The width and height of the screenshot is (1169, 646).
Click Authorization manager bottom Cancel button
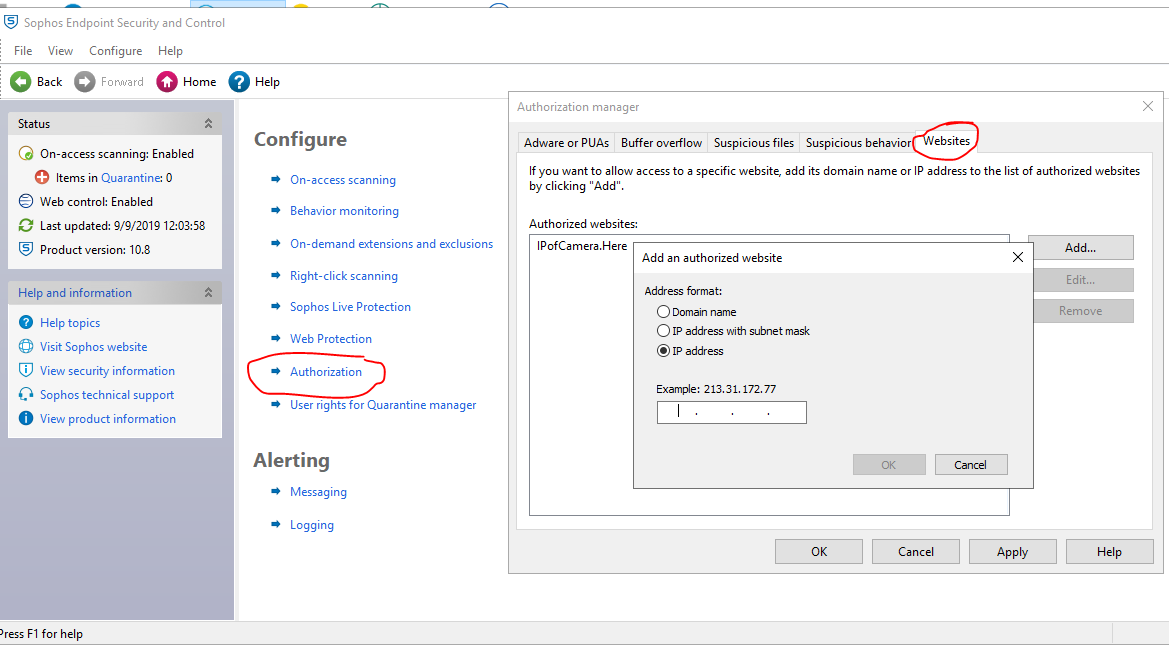pos(916,552)
